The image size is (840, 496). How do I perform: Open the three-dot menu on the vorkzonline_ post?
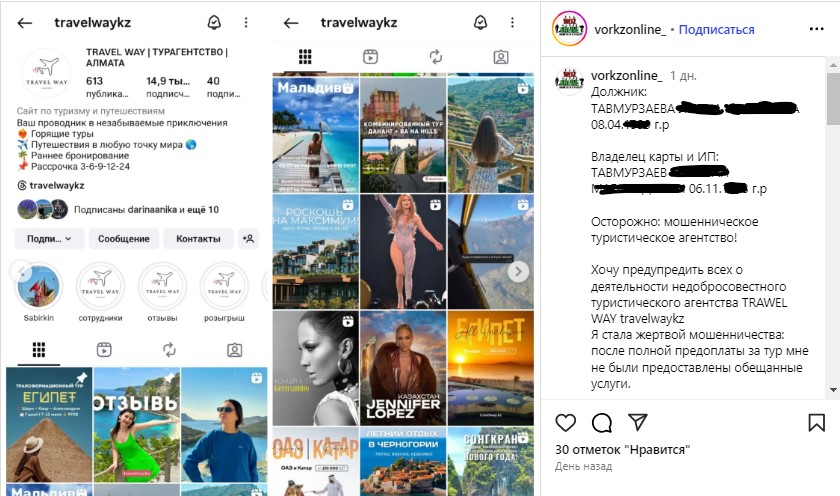pyautogui.click(x=816, y=30)
